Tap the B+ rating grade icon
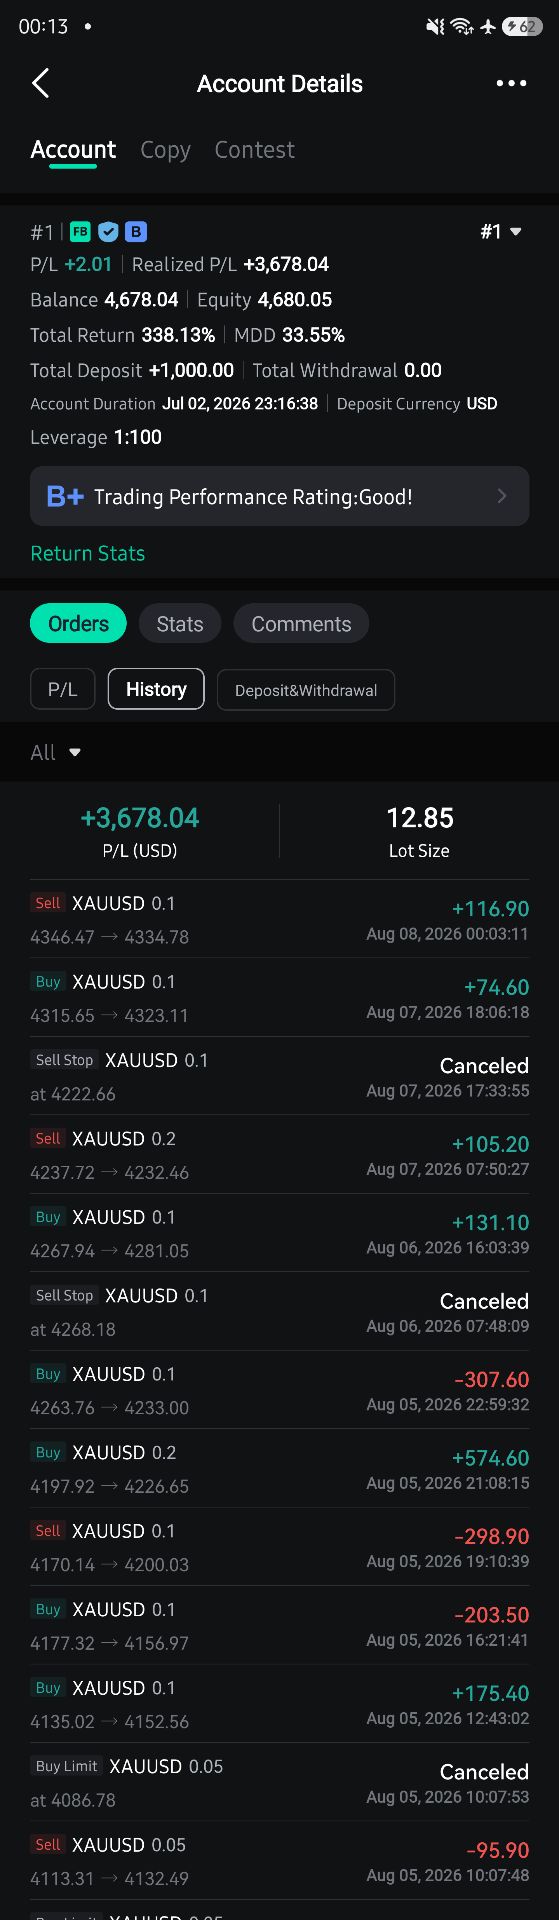Image resolution: width=559 pixels, height=1920 pixels. click(65, 496)
